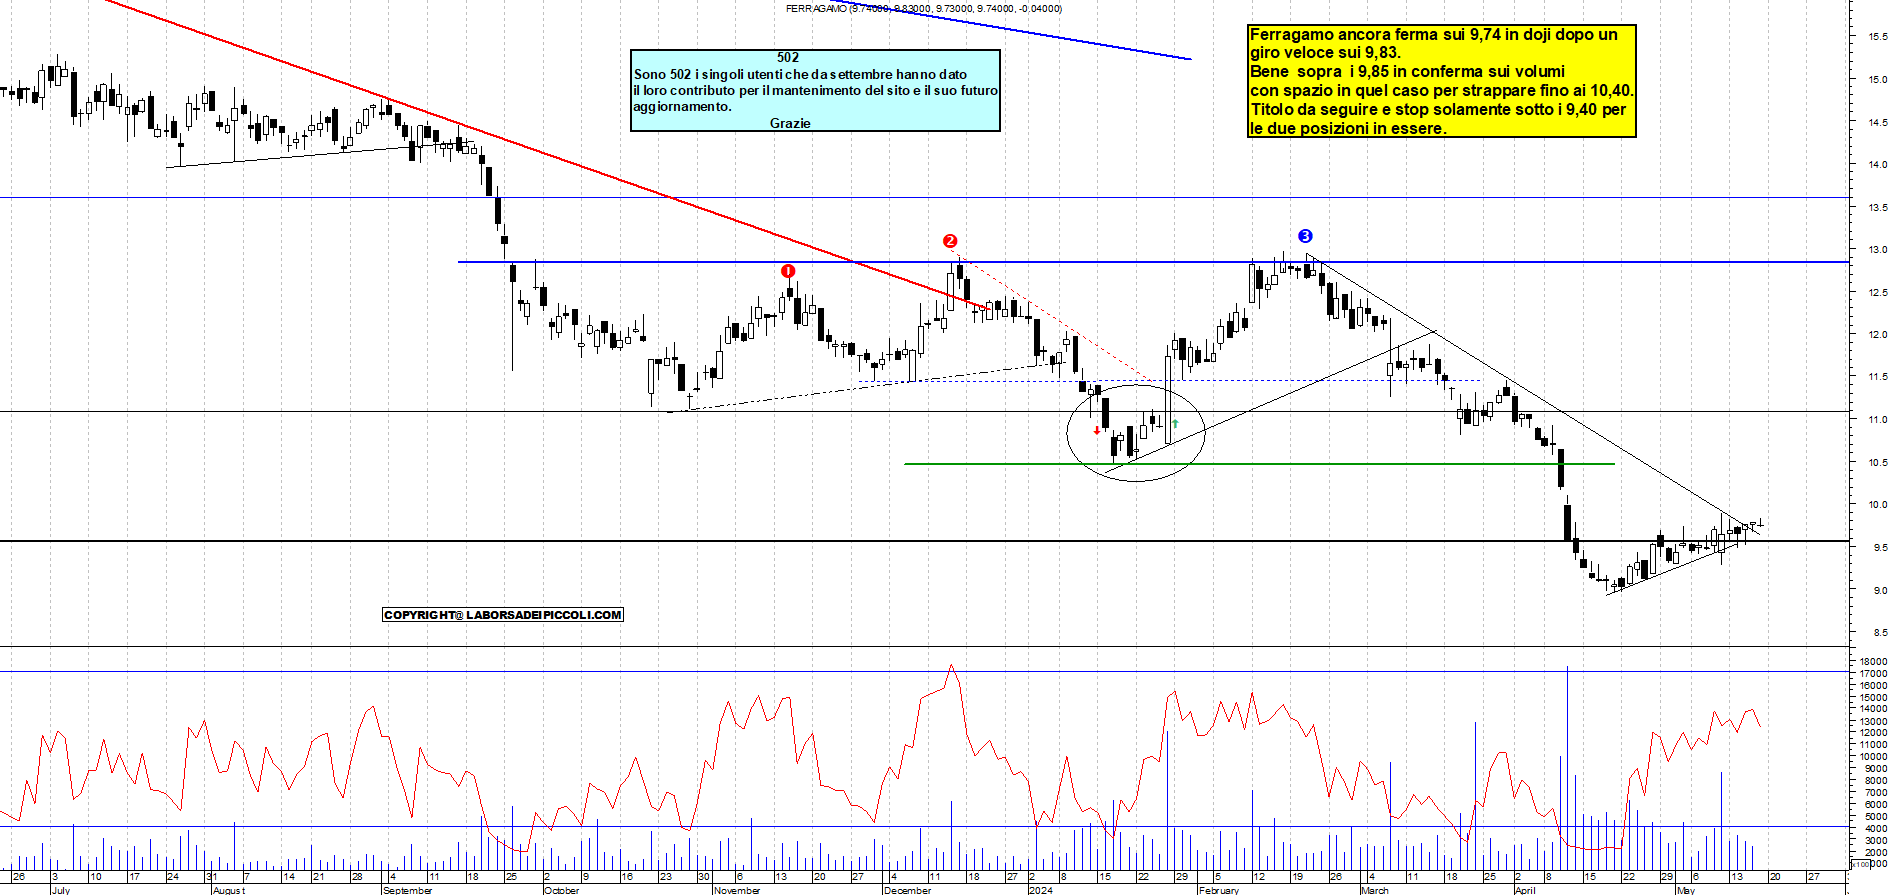
Task: Click the 11.5 price axis label
Action: (1877, 377)
